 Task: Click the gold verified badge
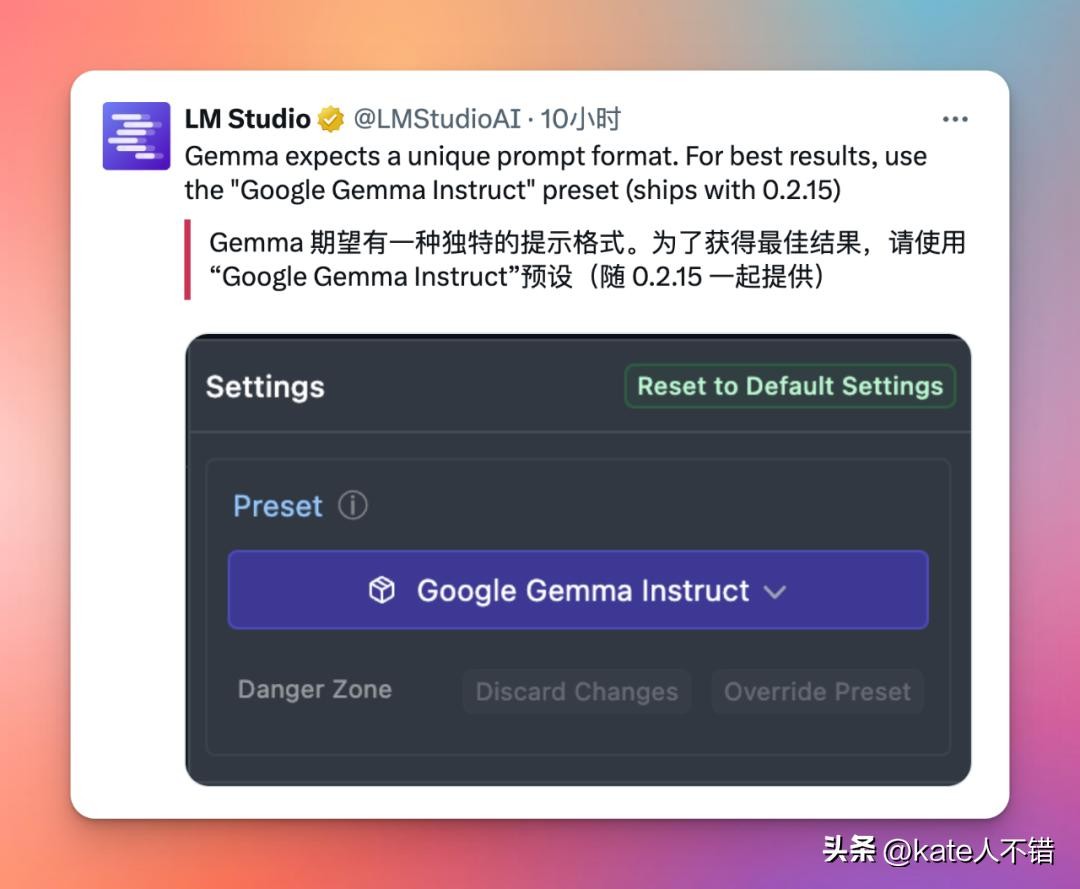pyautogui.click(x=331, y=120)
